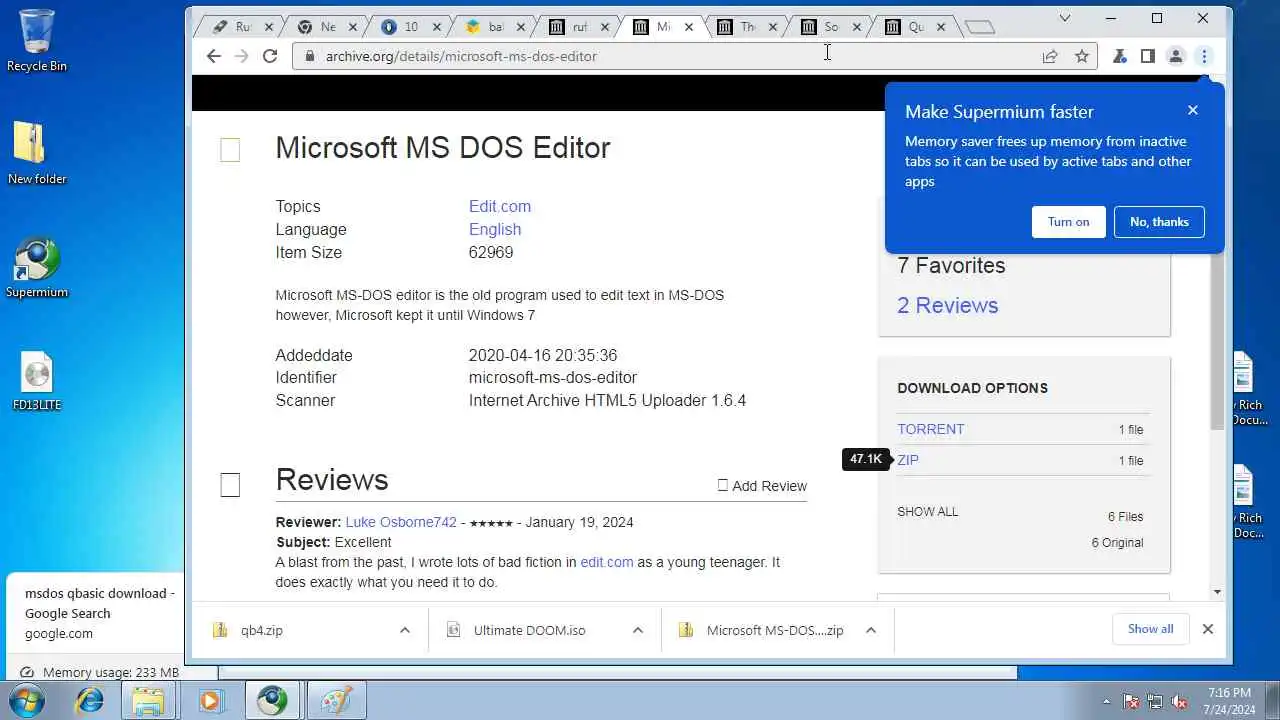Reload the archive.org page
Viewport: 1280px width, 720px height.
tap(269, 56)
